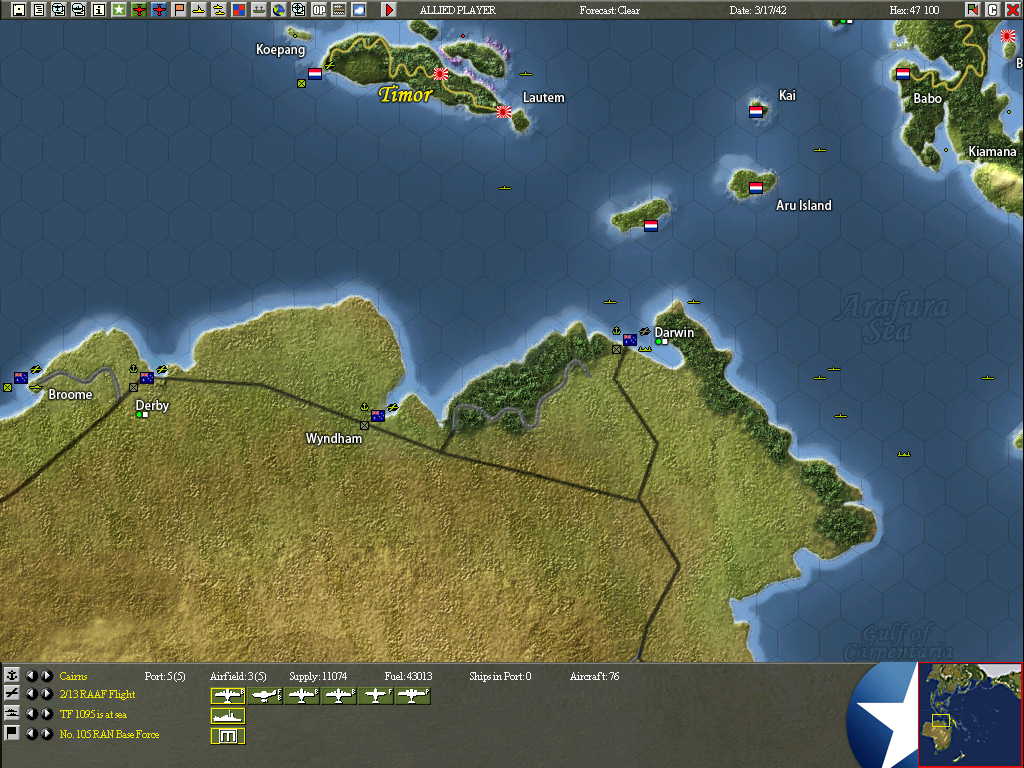
Task: Click the 'Date: 3/17/42' text
Action: (x=758, y=10)
